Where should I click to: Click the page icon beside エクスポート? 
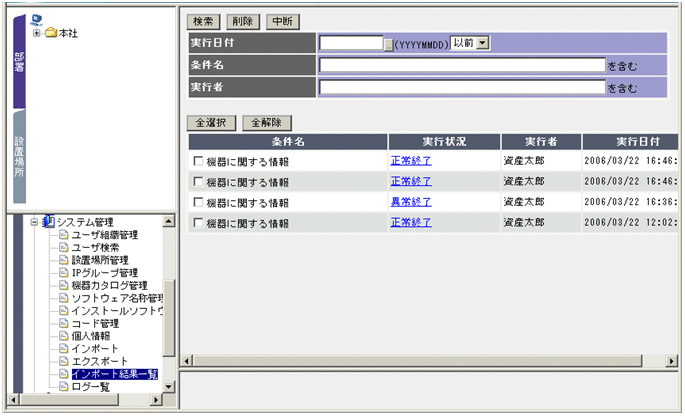(x=64, y=362)
